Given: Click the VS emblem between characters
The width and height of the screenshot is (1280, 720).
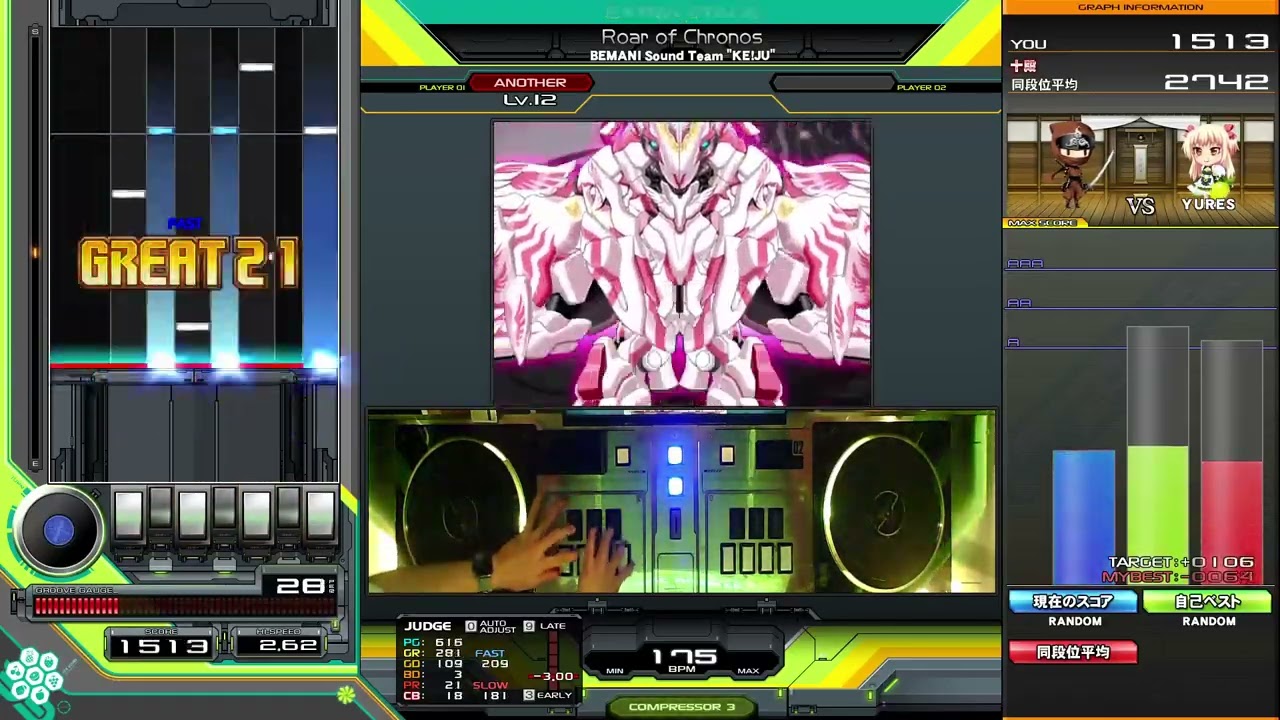Looking at the screenshot, I should click(x=1141, y=206).
